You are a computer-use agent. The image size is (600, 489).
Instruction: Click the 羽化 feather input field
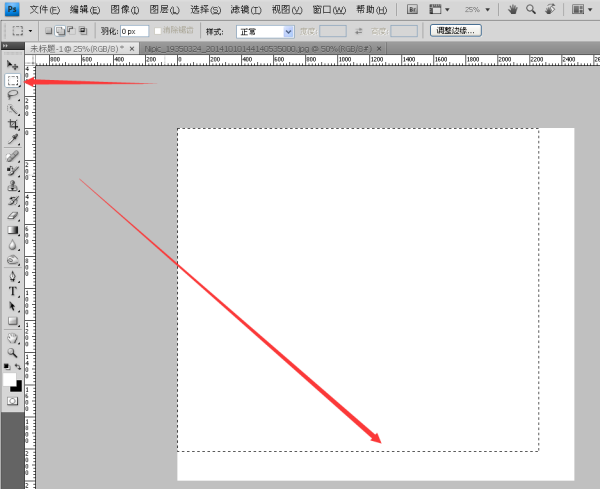(134, 31)
